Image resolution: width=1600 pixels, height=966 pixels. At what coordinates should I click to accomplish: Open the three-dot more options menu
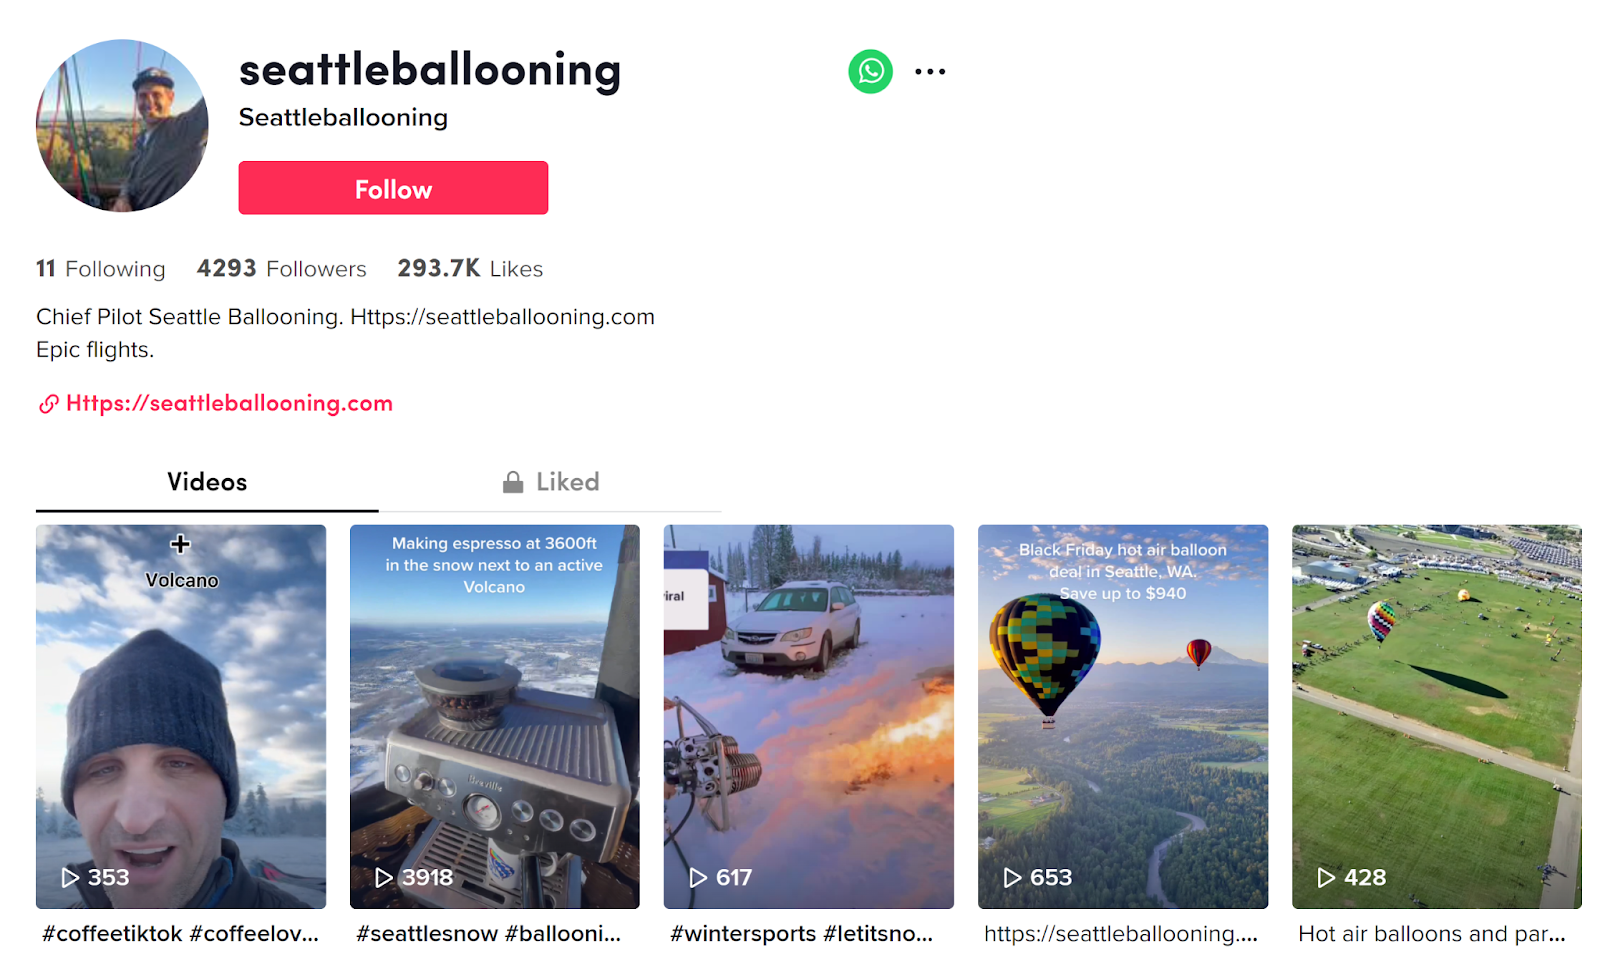[x=930, y=72]
